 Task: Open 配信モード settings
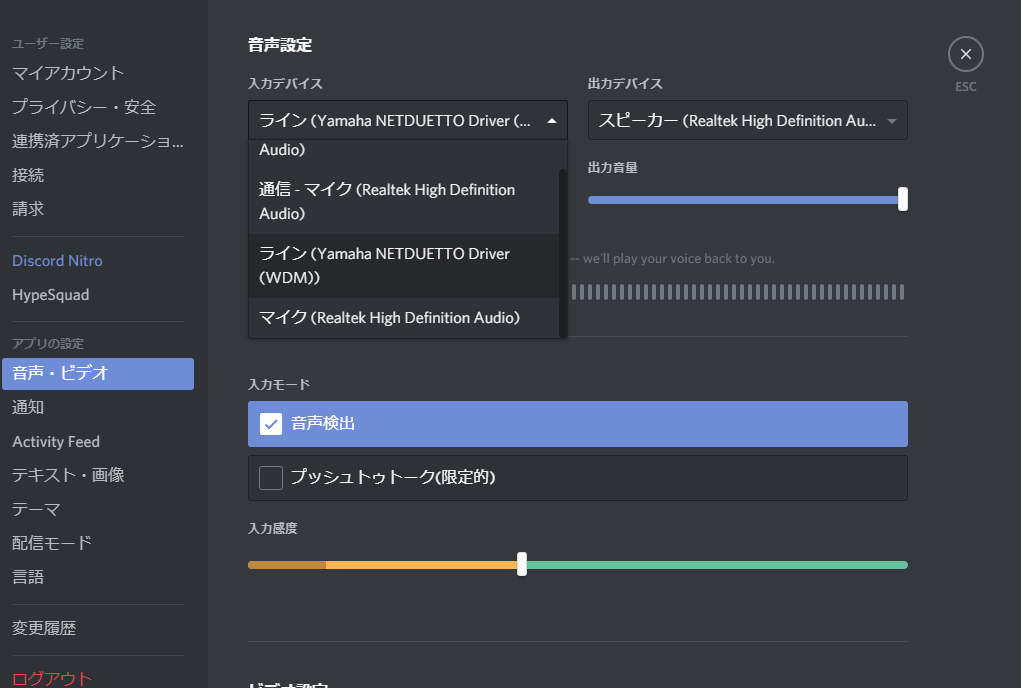coord(52,543)
